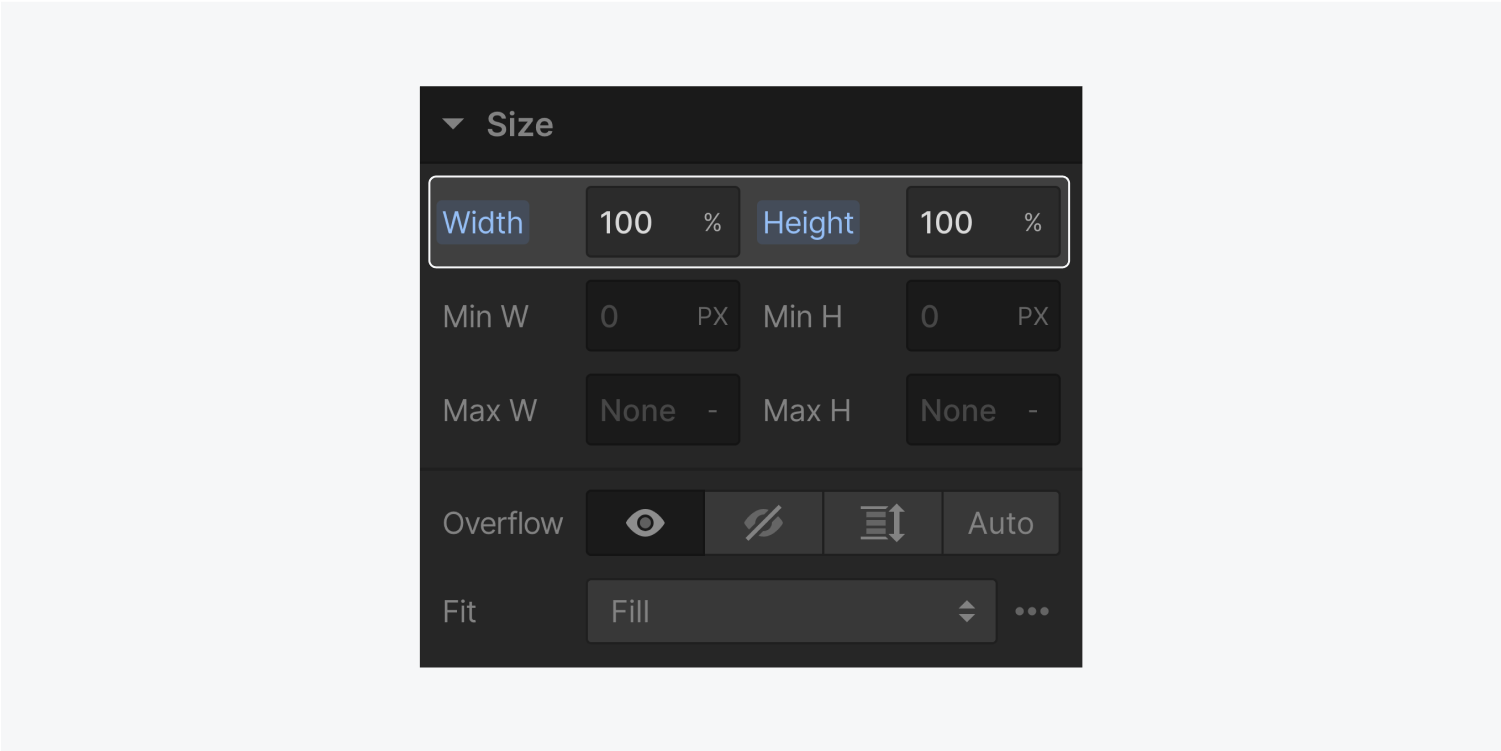Collapse the Size section
The height and width of the screenshot is (751, 1501).
(452, 123)
